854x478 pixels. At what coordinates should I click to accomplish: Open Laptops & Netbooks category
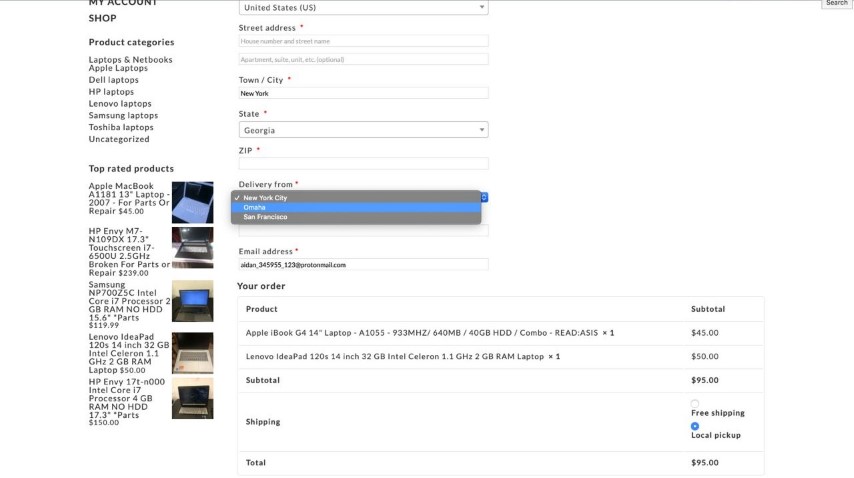[x=130, y=59]
